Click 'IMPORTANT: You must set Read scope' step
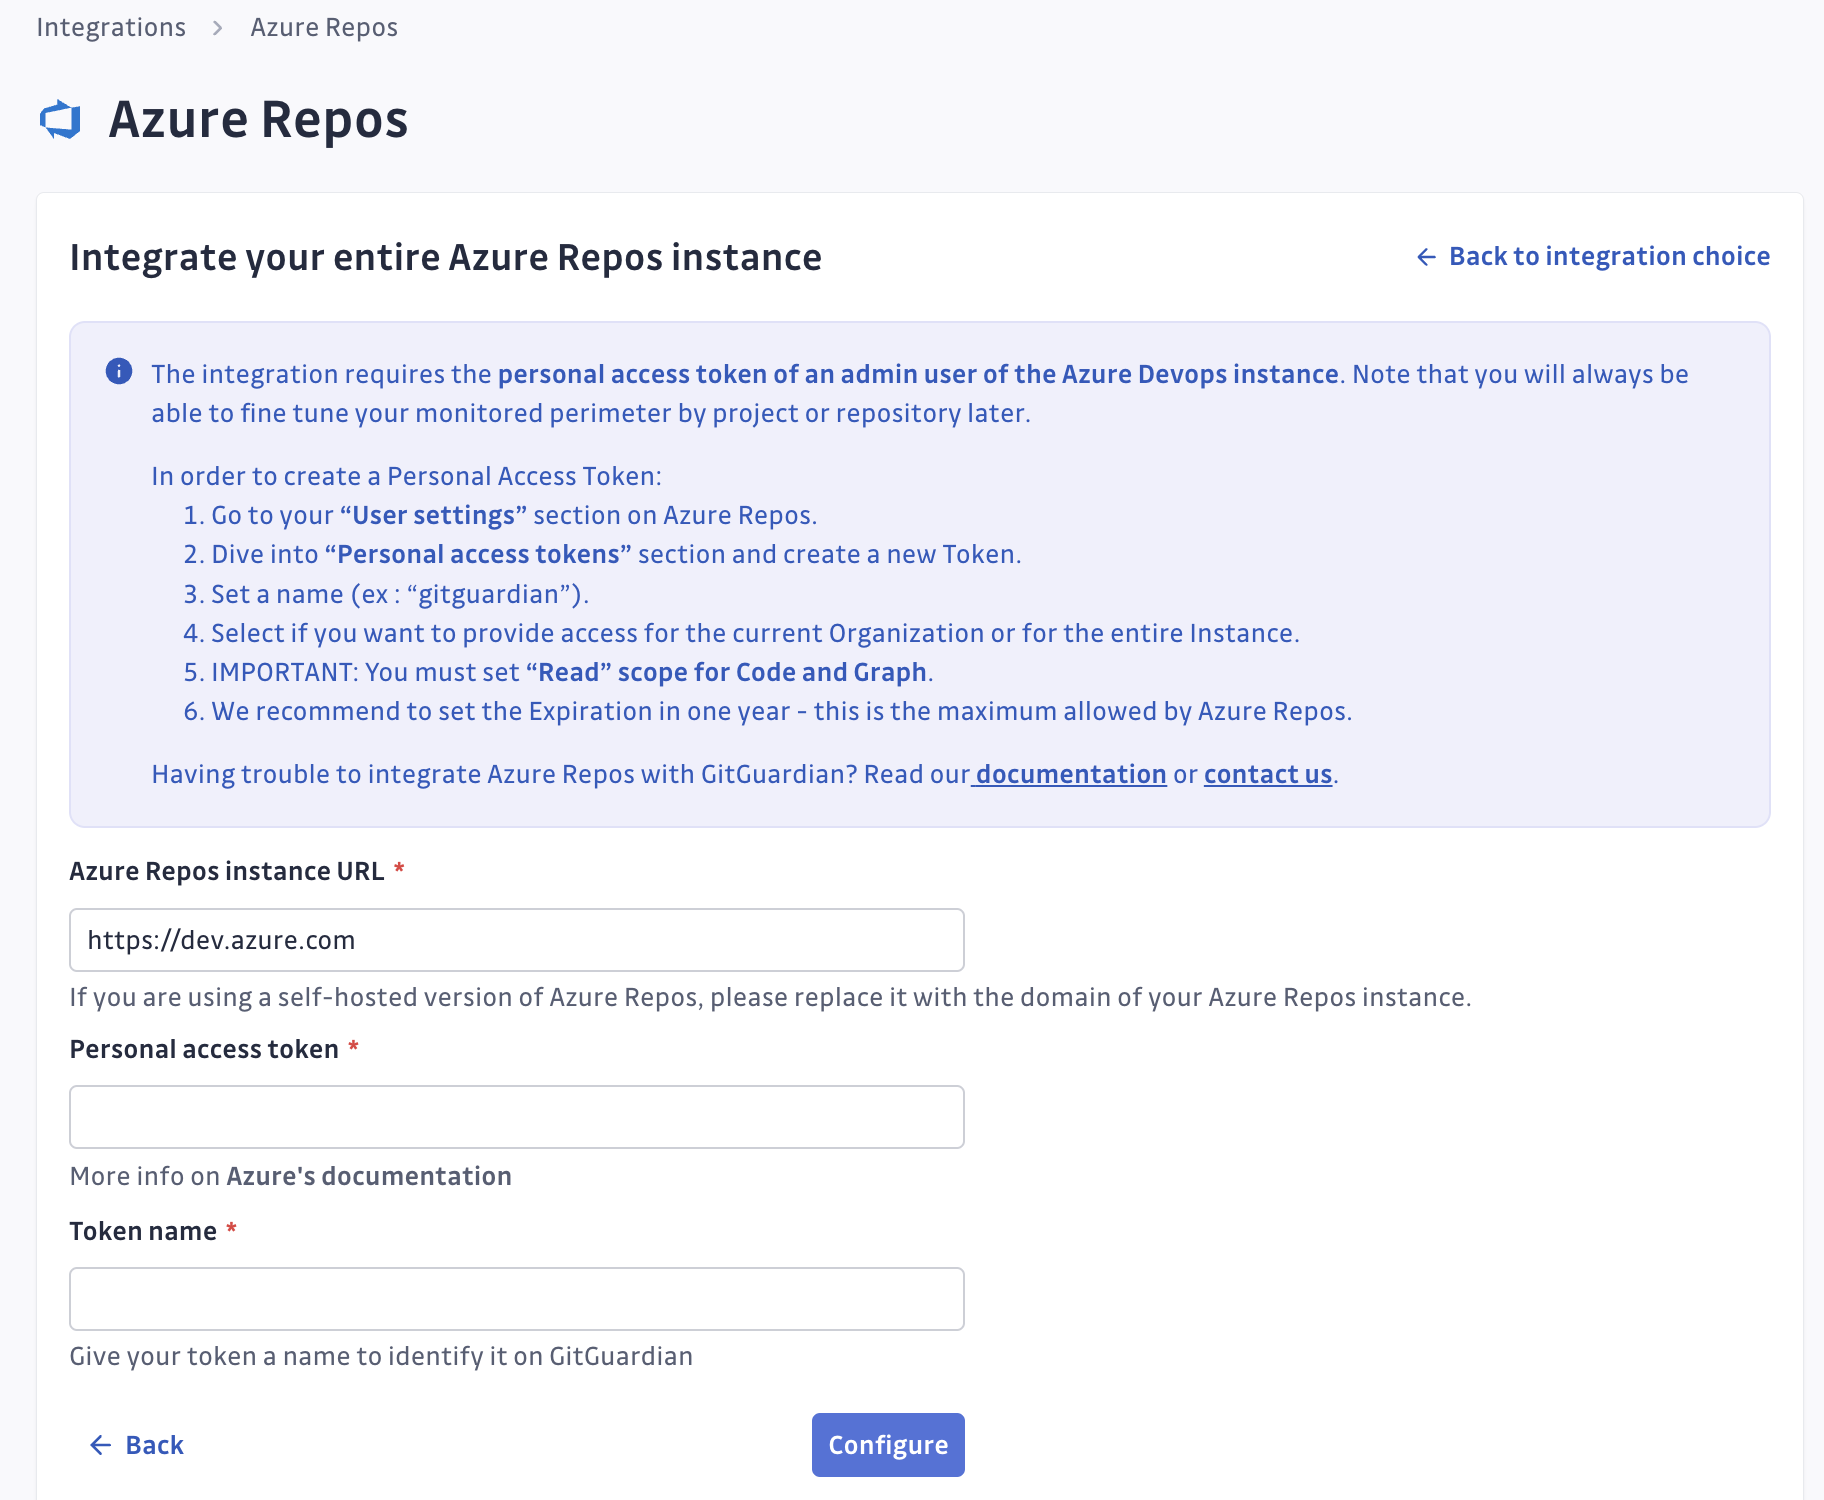This screenshot has width=1824, height=1500. (558, 672)
